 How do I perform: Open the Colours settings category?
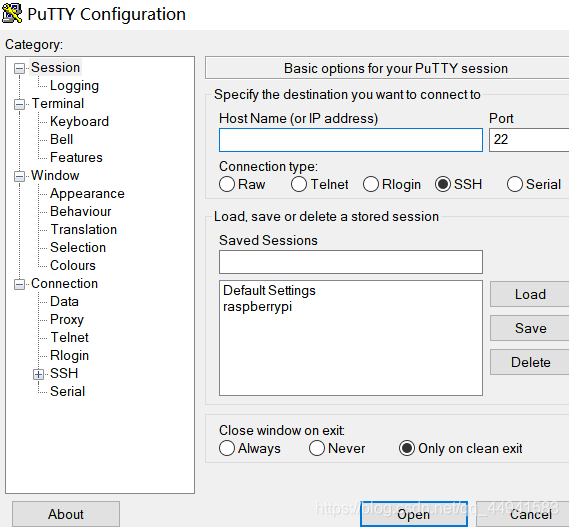click(73, 265)
